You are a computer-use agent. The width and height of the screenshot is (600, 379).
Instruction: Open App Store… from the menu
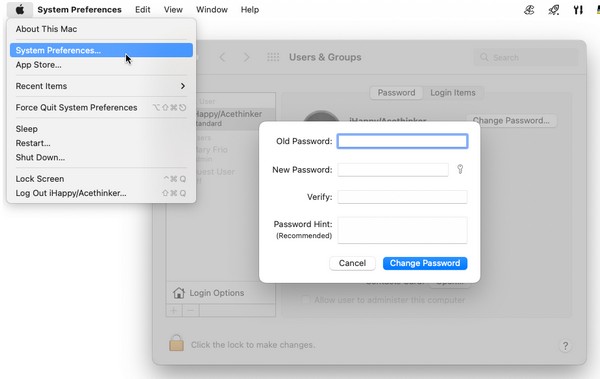101,65
